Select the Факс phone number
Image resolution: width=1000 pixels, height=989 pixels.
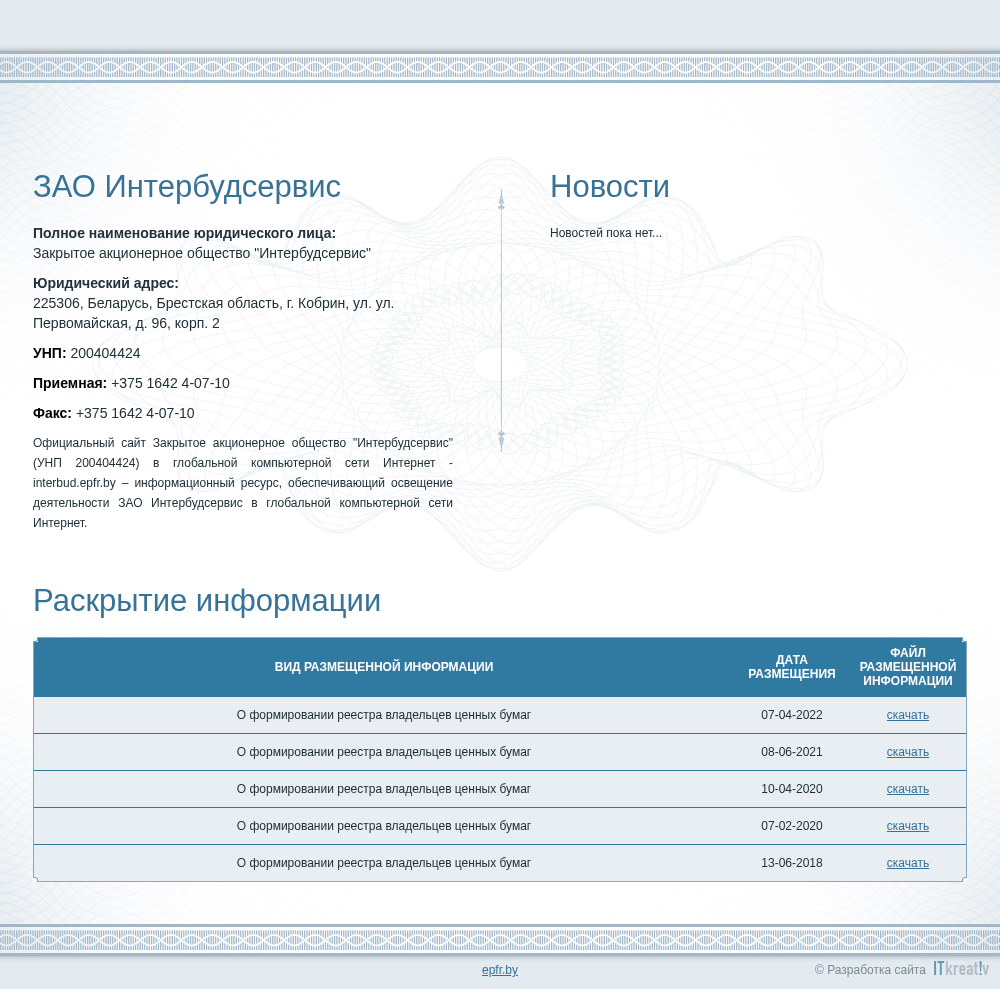(x=135, y=413)
